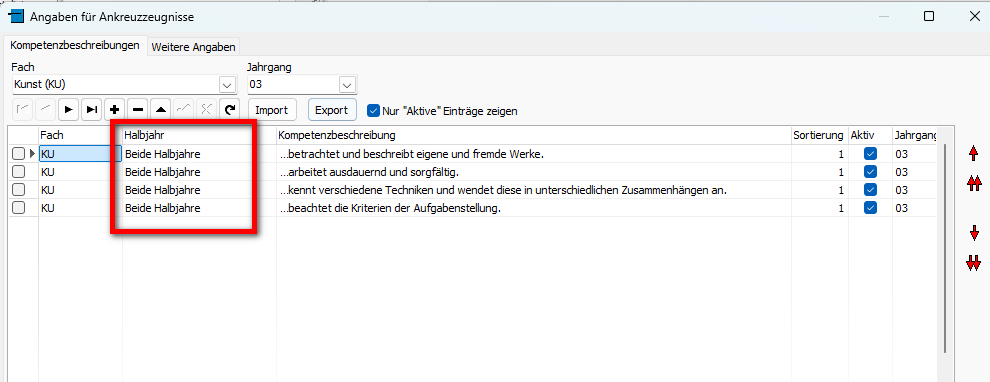Tick selection checkbox for 'betrachtet und beschreibt' row
990x382 pixels.
[18, 153]
